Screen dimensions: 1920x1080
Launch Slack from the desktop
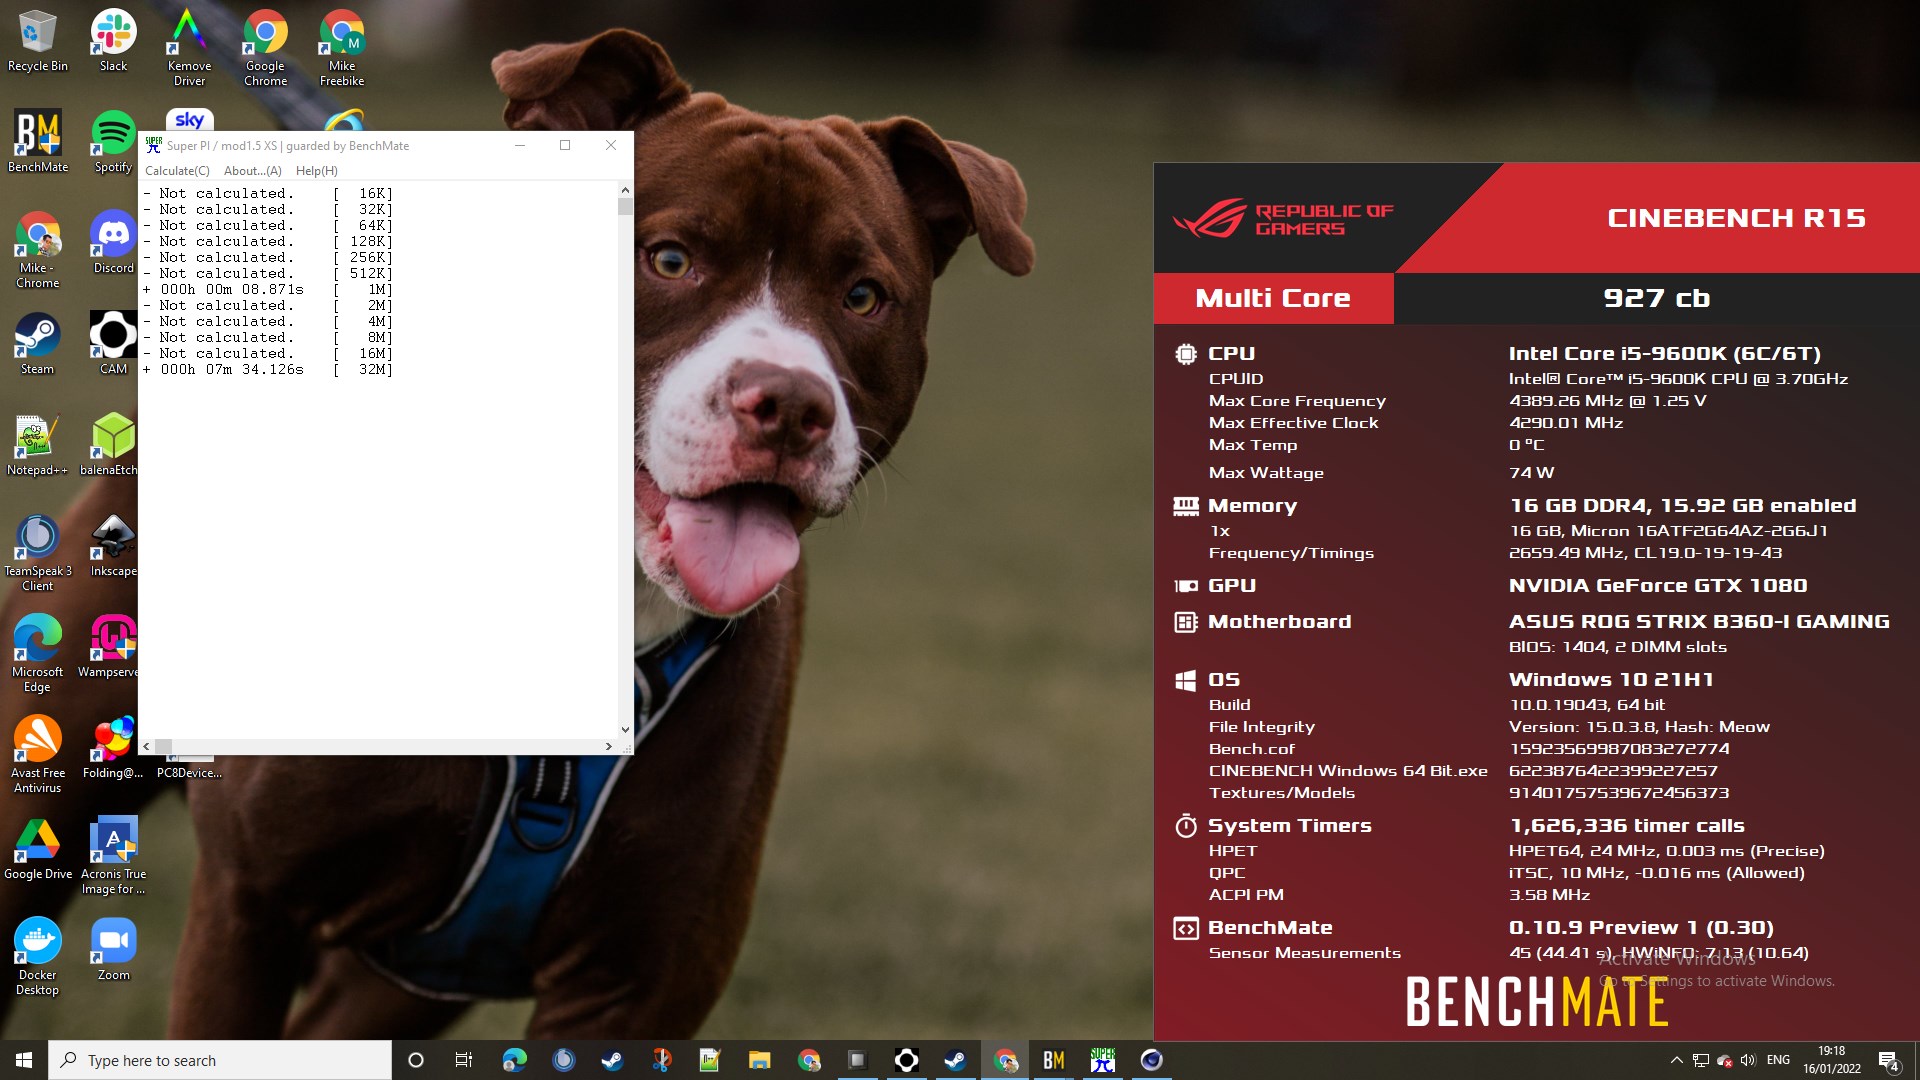[113, 40]
